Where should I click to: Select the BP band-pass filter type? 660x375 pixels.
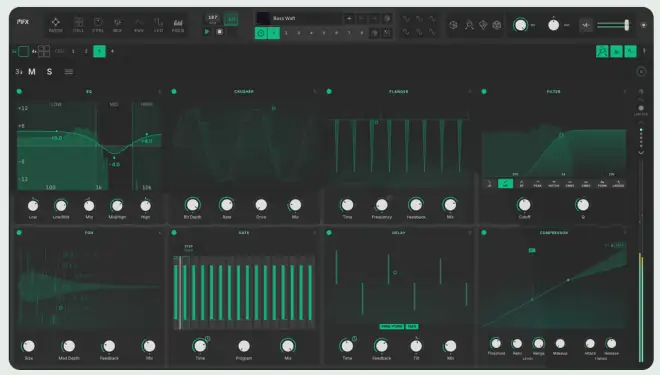click(522, 184)
